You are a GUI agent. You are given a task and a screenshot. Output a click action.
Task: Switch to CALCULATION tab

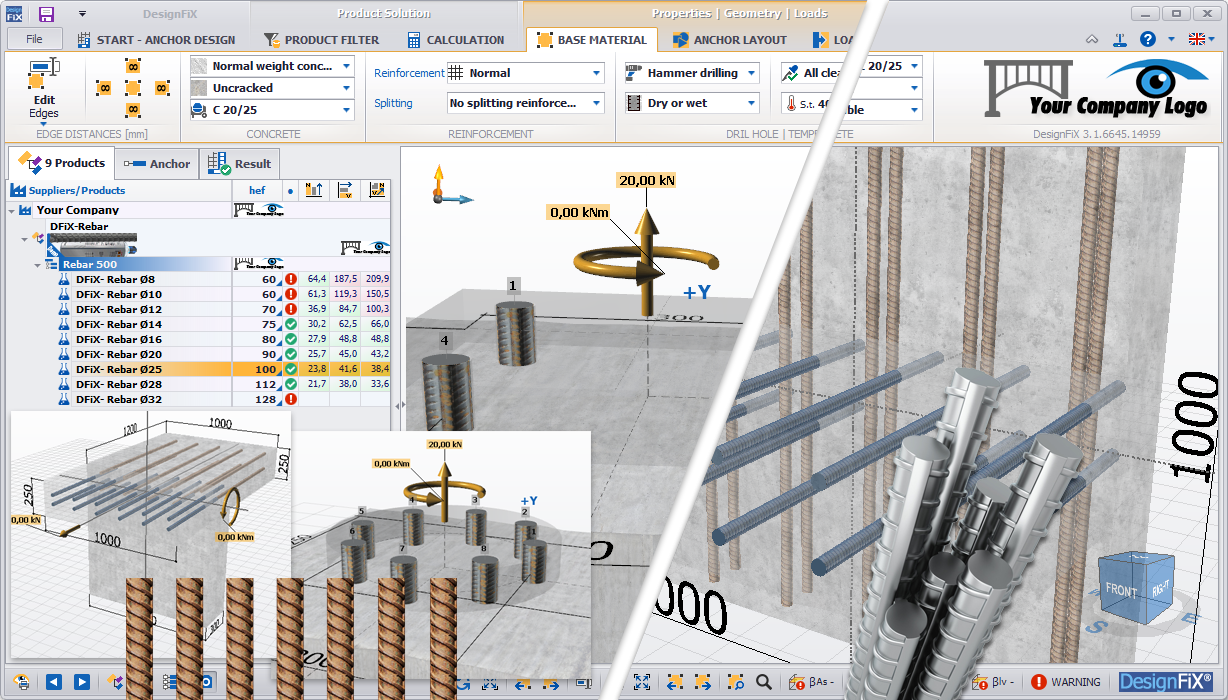(x=456, y=40)
